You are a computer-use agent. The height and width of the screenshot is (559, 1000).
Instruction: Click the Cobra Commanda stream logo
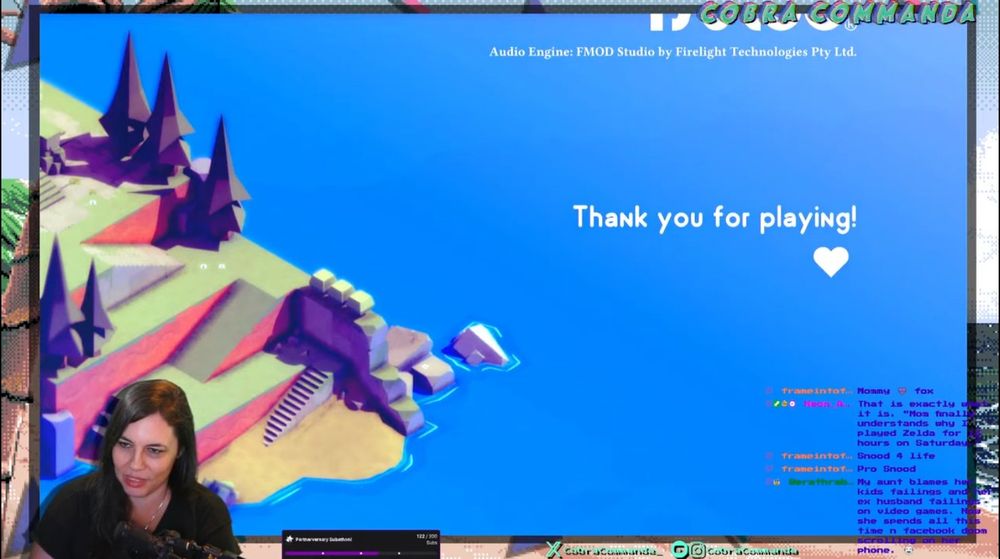(x=838, y=13)
